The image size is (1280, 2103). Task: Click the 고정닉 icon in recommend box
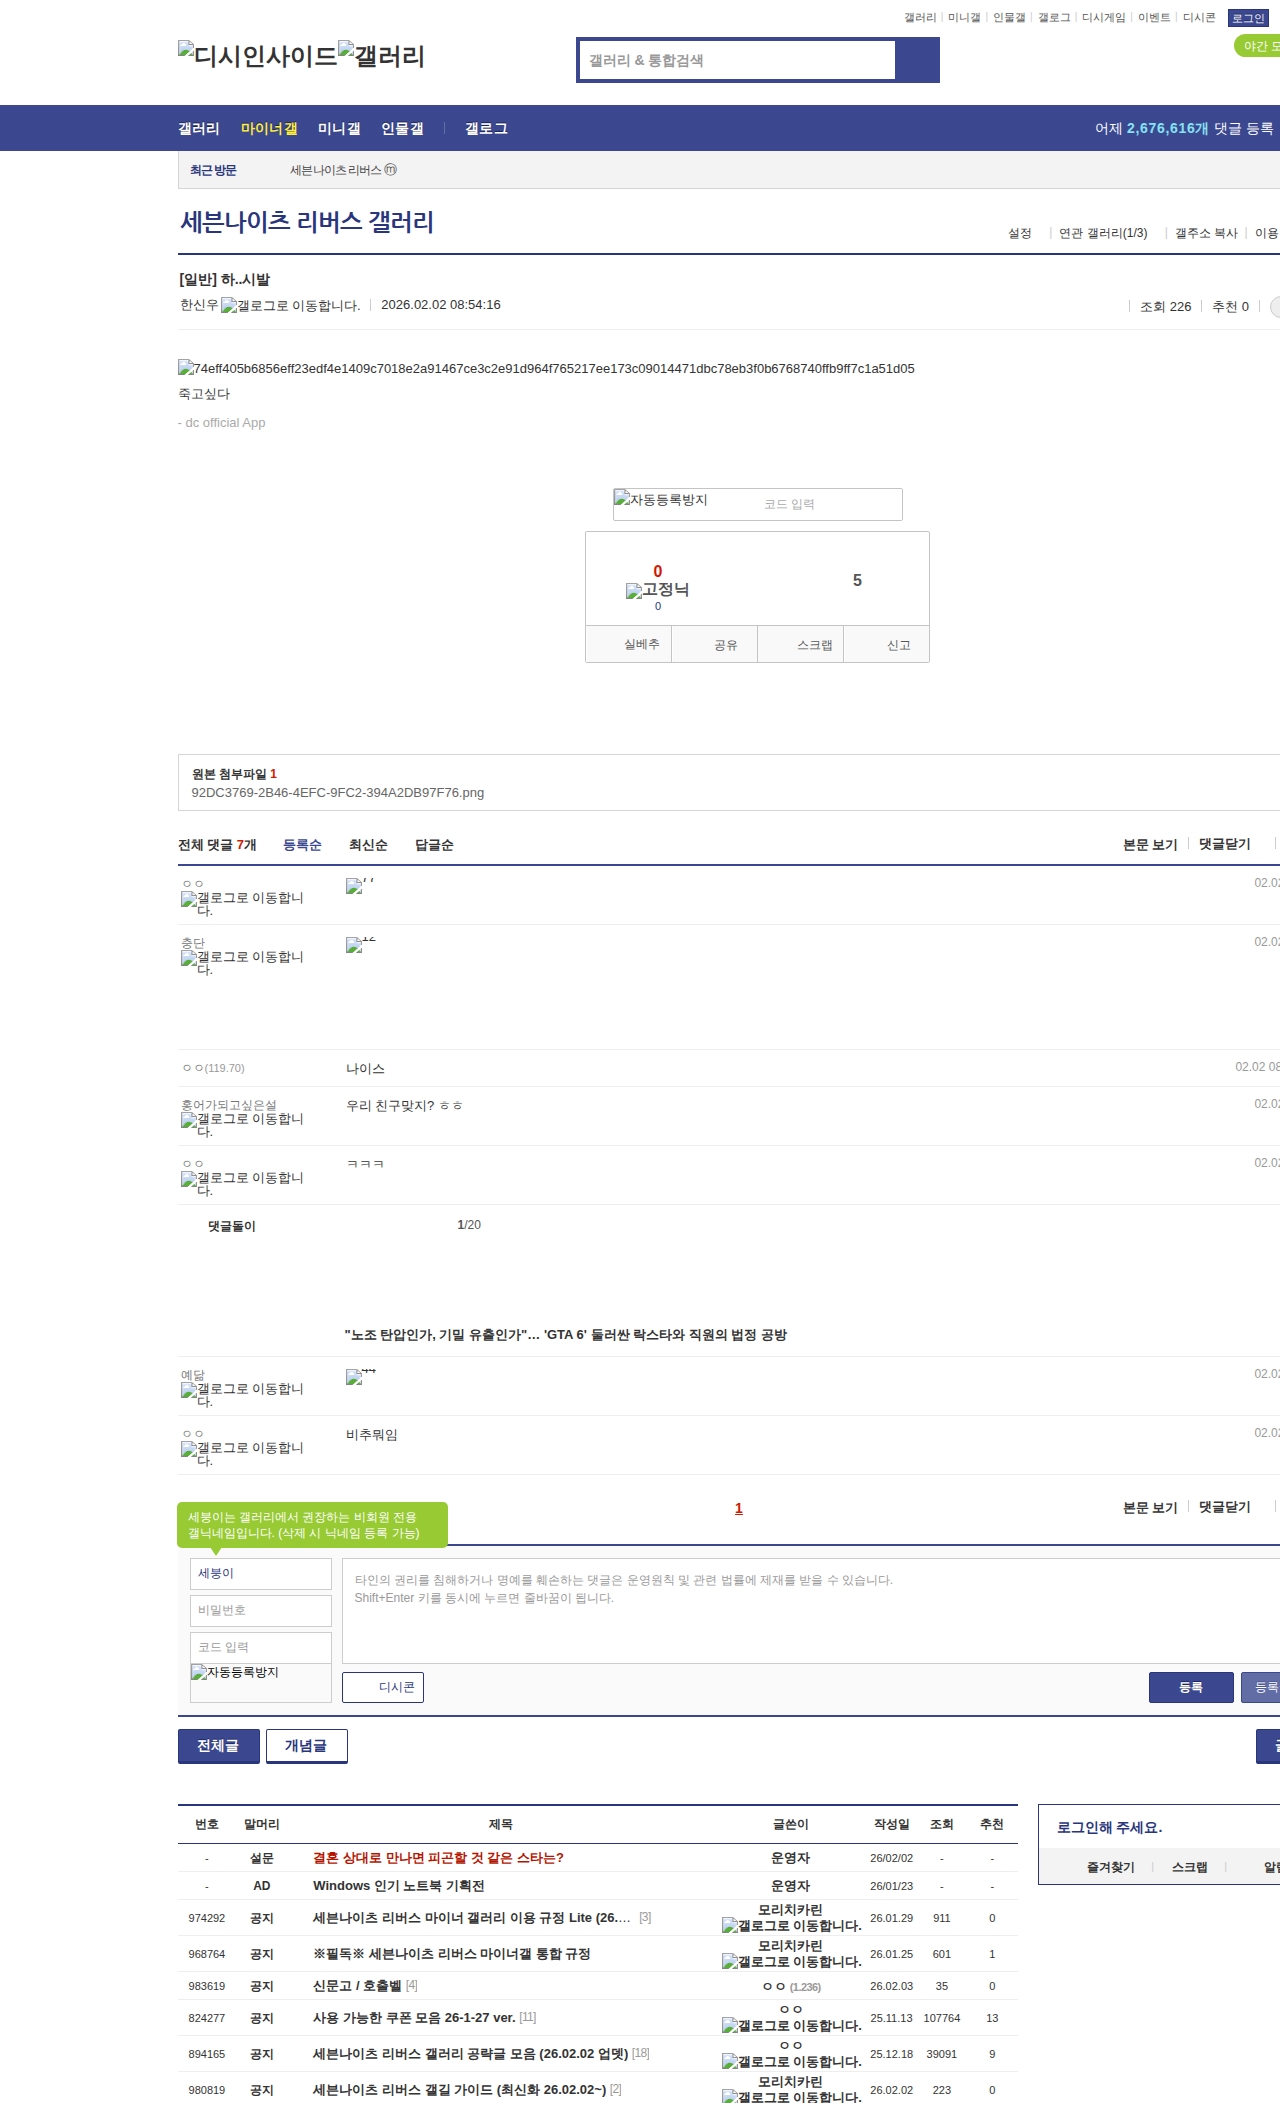tap(634, 591)
